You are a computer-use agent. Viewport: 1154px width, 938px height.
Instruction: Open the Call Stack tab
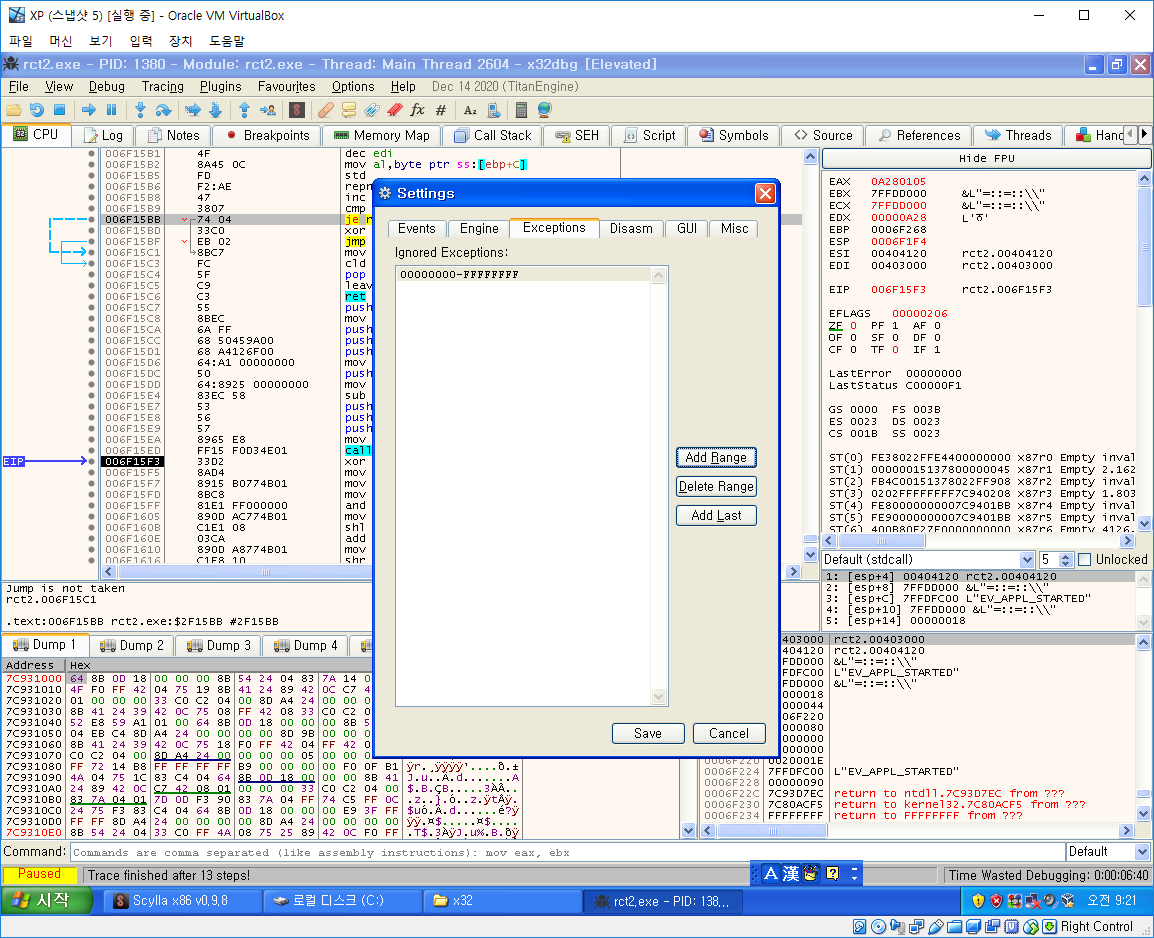click(x=493, y=135)
